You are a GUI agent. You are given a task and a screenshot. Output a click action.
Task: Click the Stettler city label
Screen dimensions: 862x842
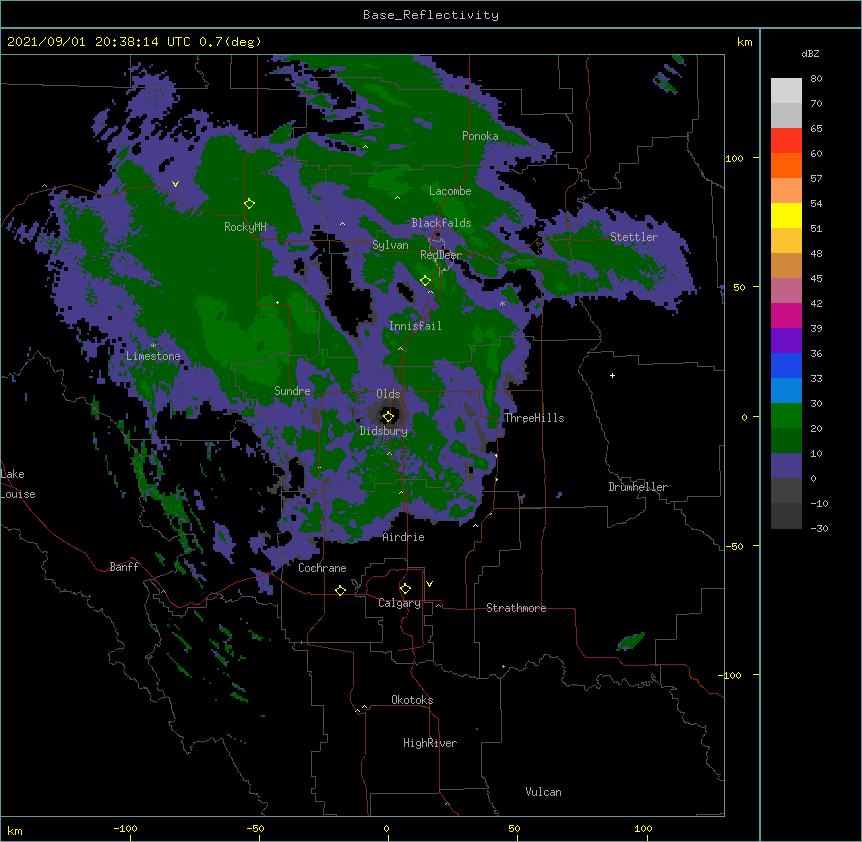(634, 237)
